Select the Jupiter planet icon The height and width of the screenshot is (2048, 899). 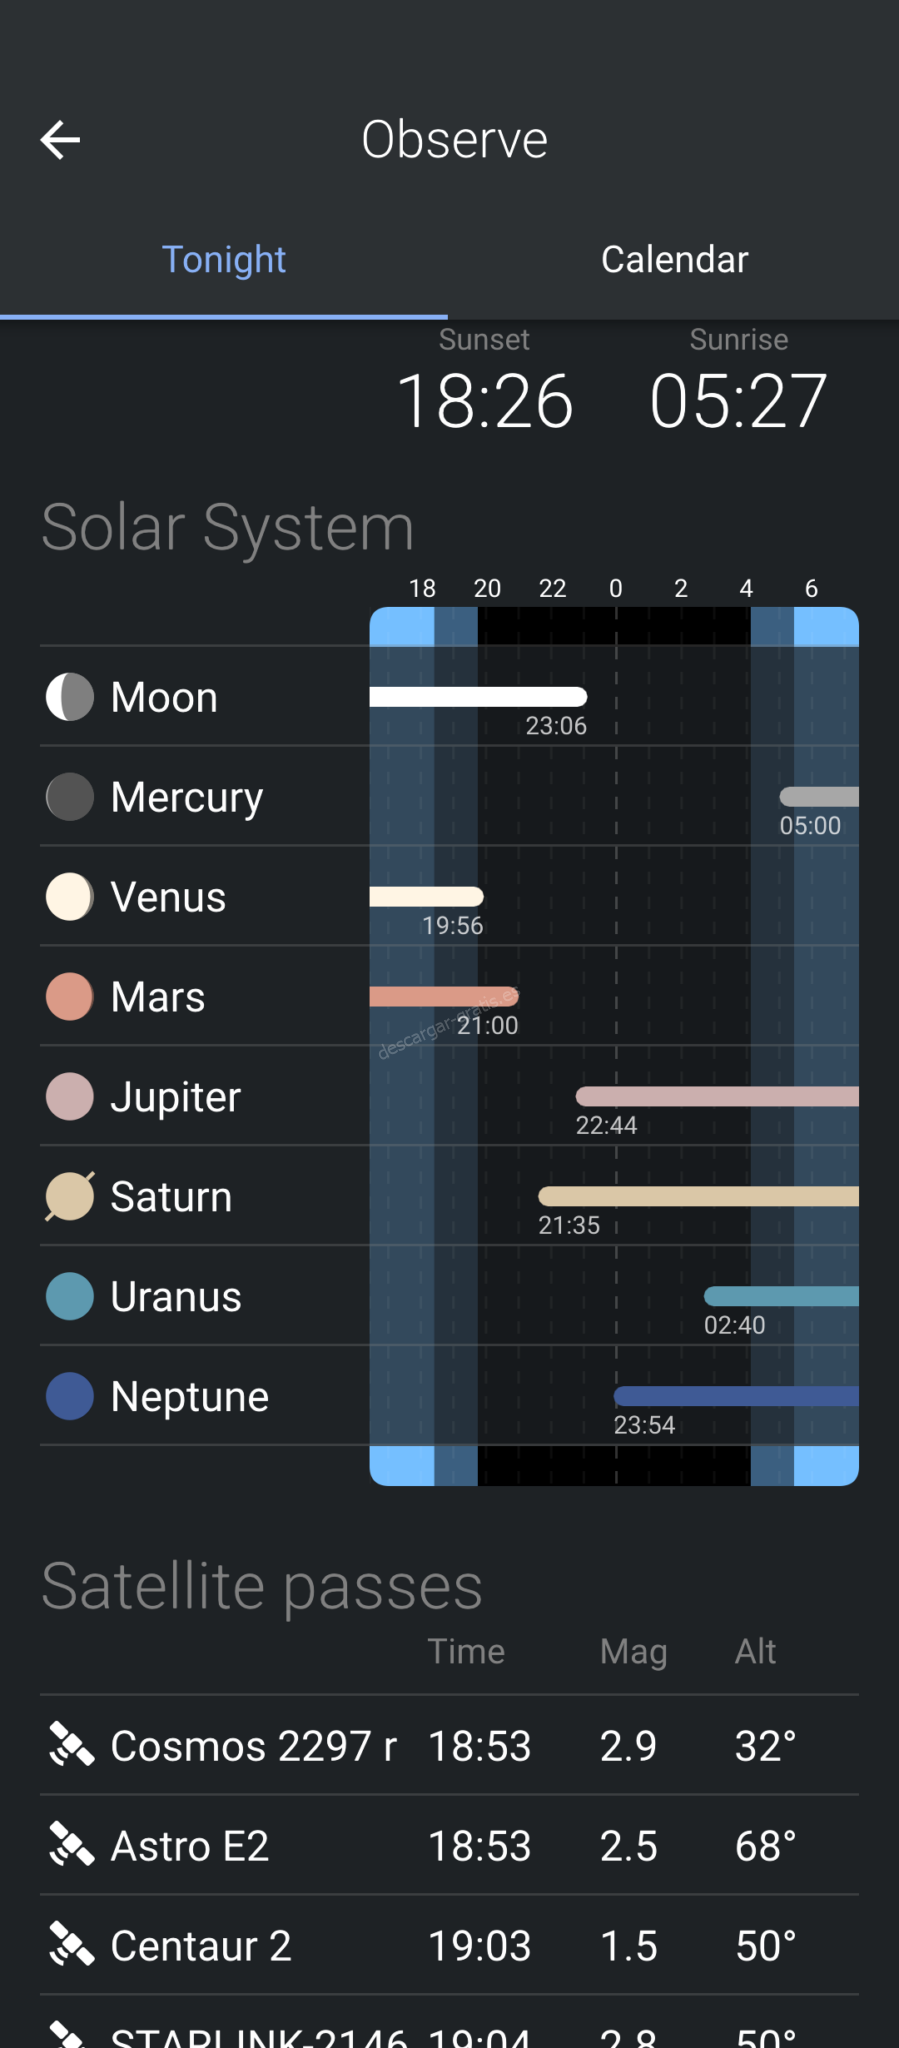coord(68,1096)
